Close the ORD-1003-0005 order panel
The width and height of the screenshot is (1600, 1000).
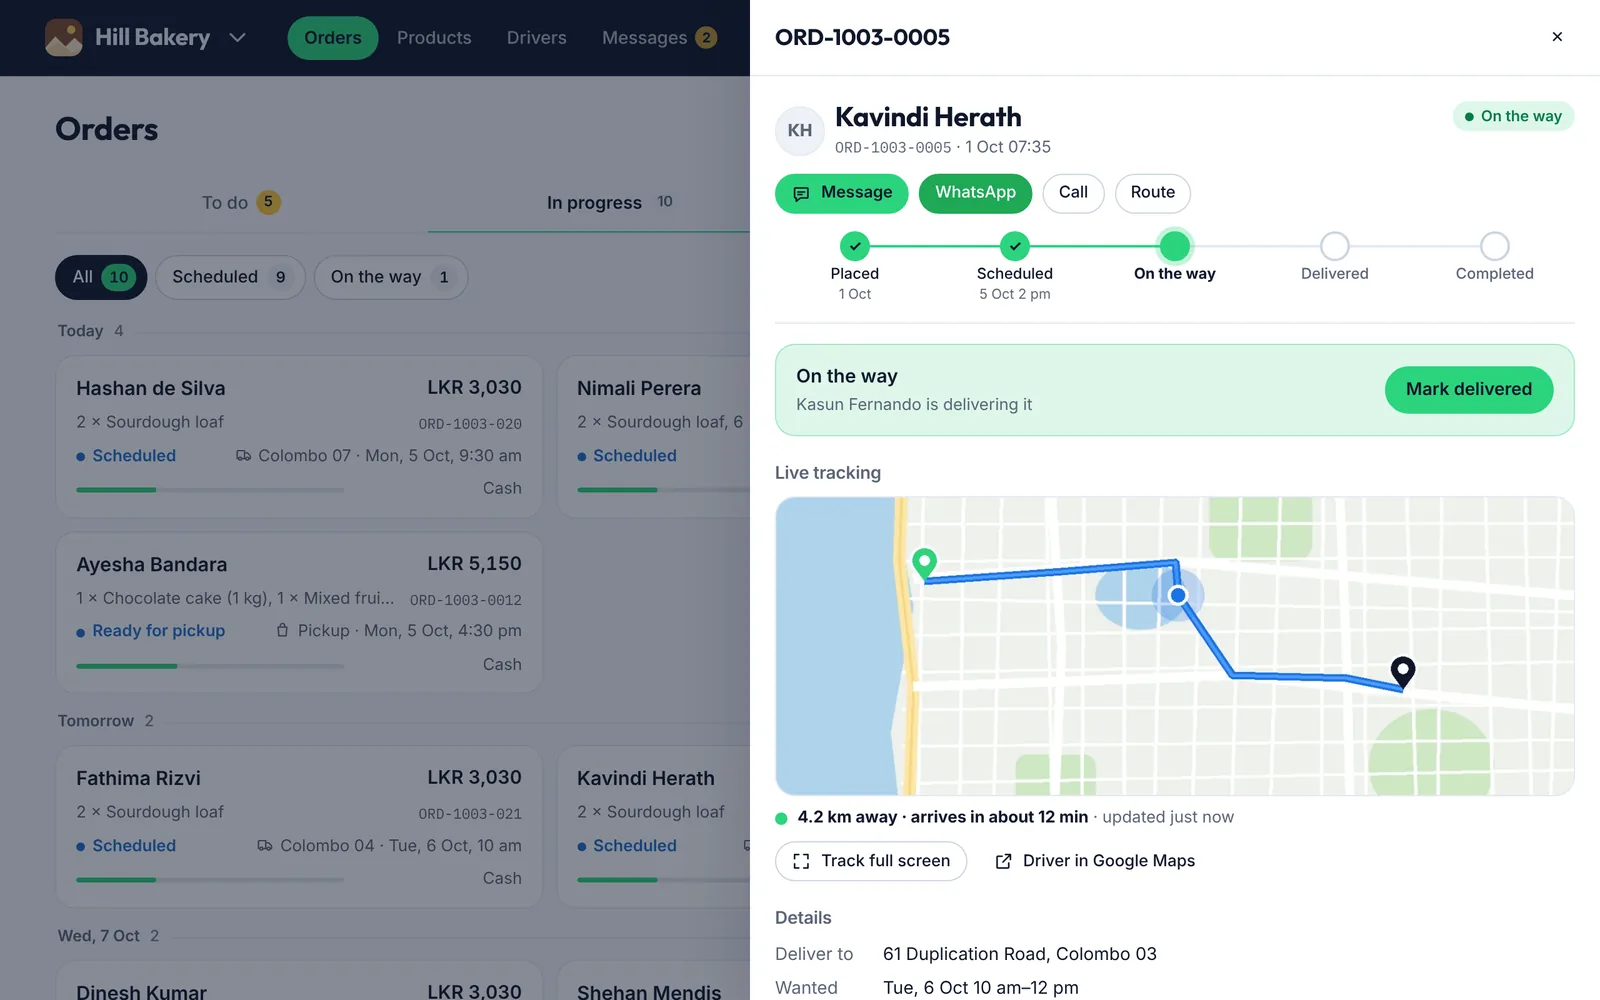coord(1557,37)
